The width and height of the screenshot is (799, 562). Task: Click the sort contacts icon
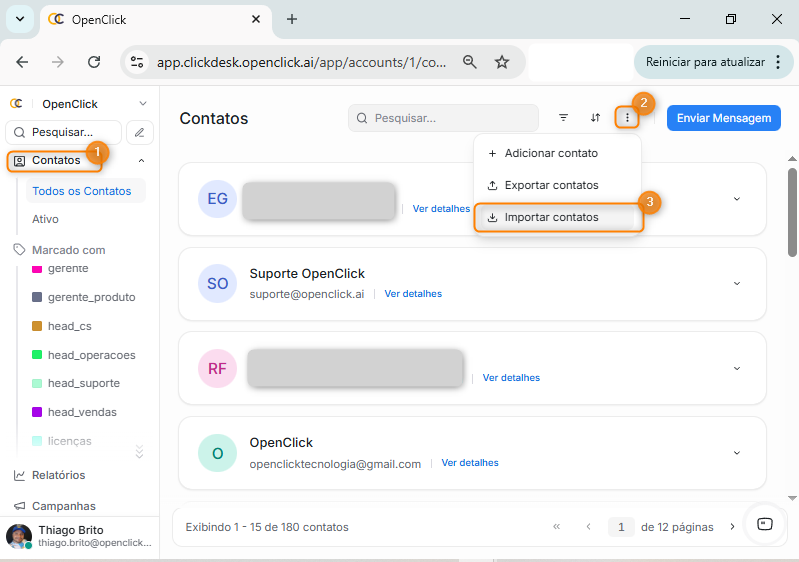click(595, 118)
